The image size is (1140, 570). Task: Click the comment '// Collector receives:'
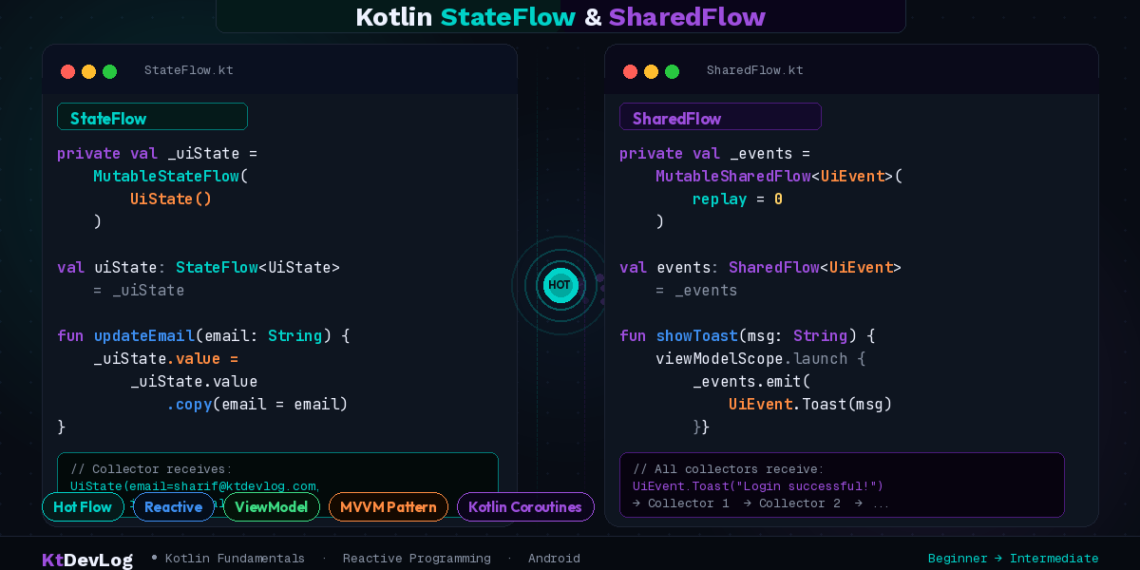tap(152, 470)
